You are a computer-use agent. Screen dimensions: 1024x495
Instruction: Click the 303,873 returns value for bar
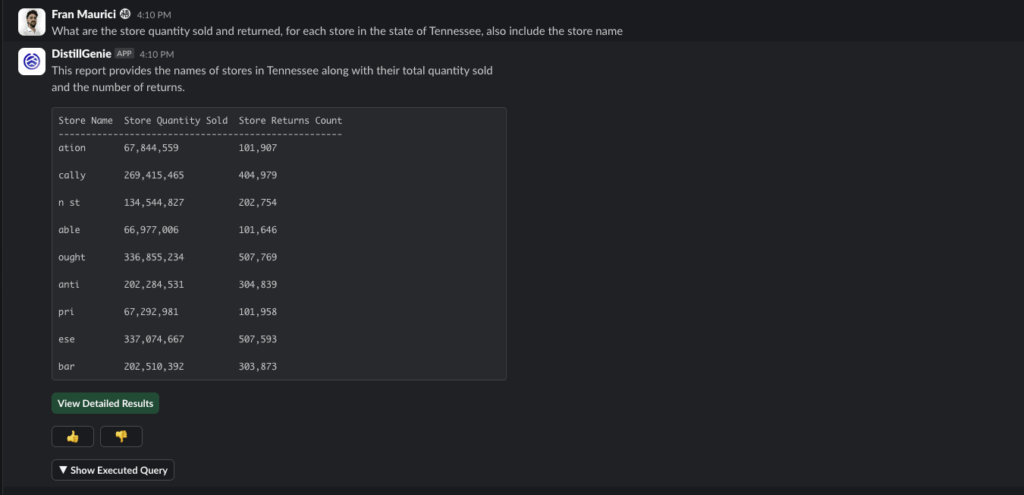point(258,367)
